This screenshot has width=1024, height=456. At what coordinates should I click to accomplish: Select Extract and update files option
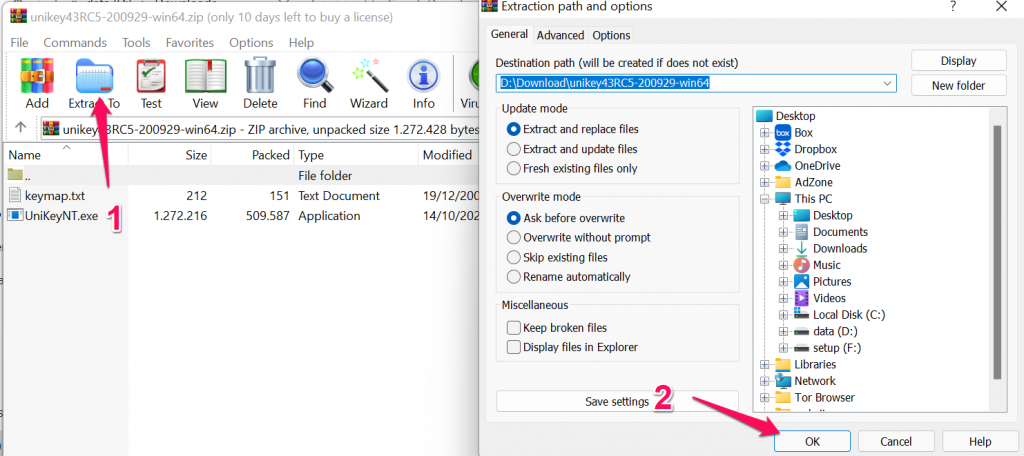[x=515, y=149]
